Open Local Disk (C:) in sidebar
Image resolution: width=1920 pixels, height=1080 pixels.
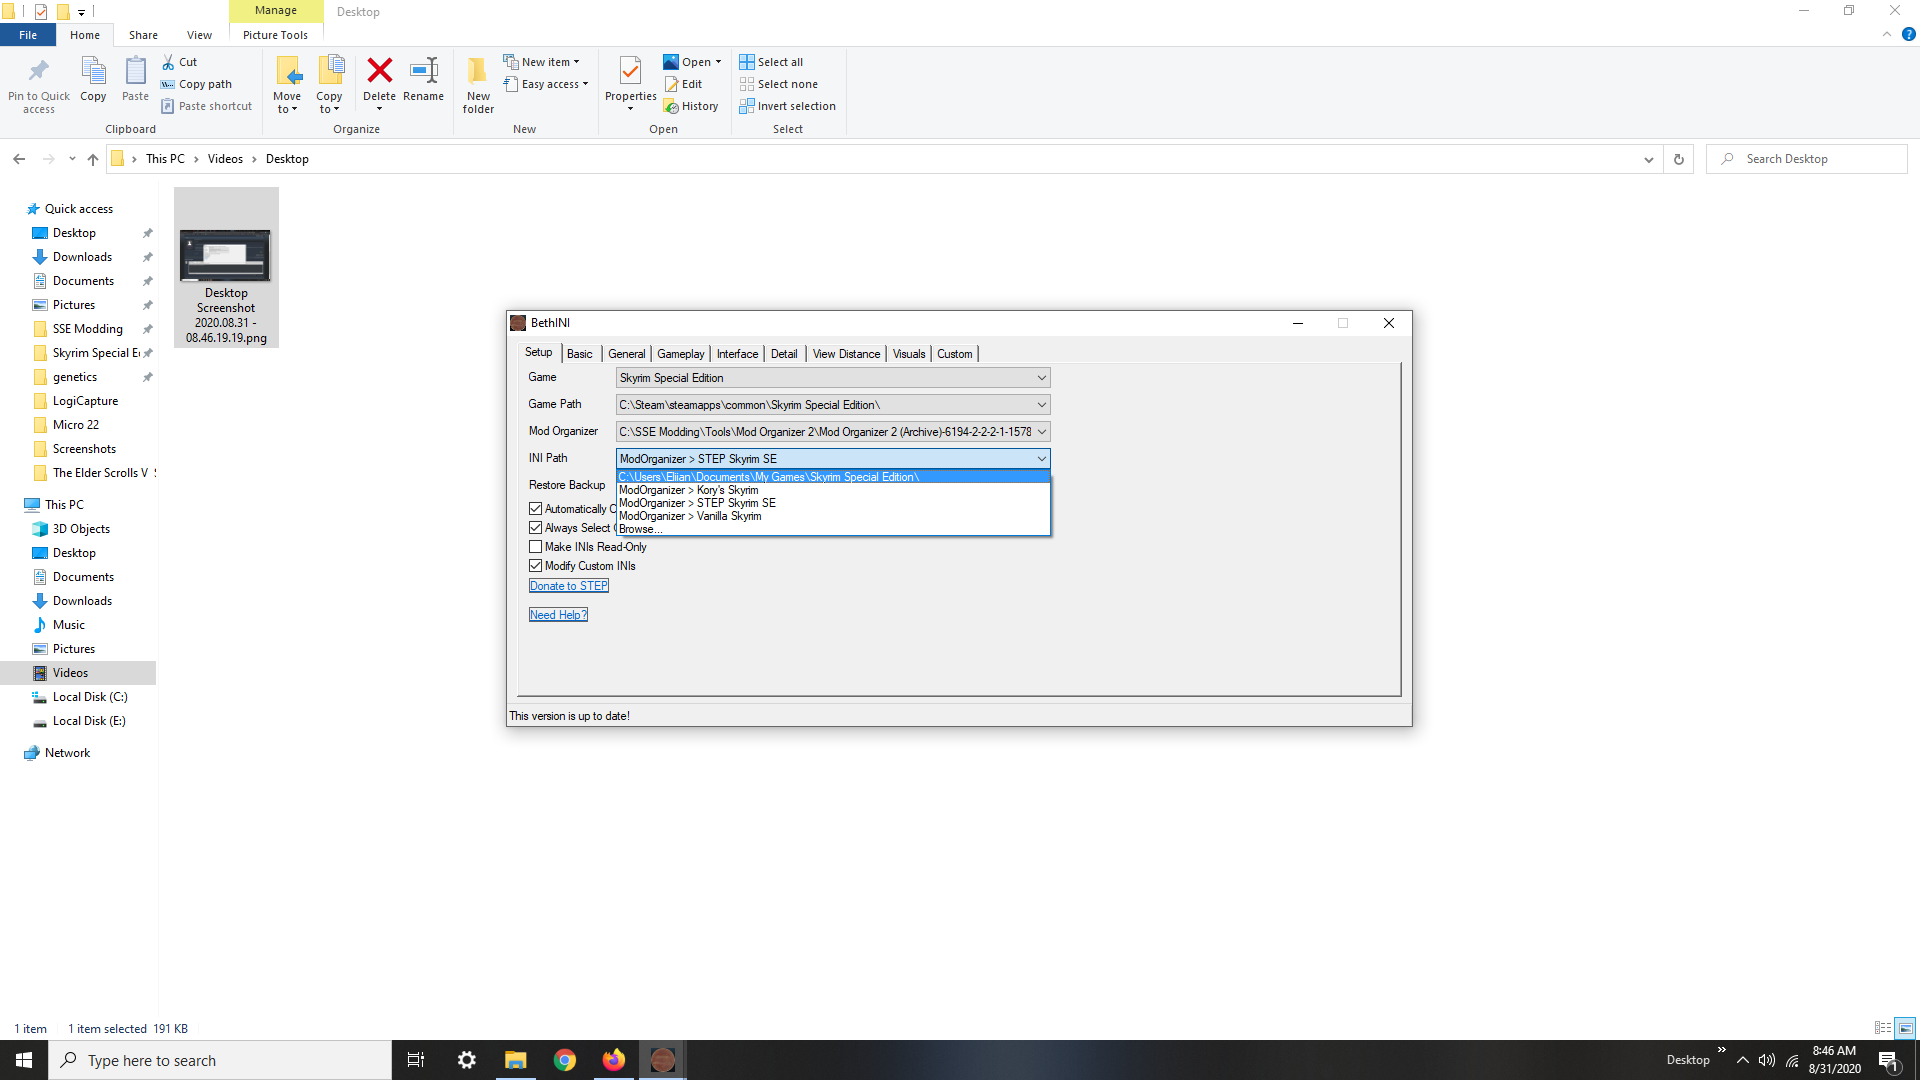tap(90, 697)
